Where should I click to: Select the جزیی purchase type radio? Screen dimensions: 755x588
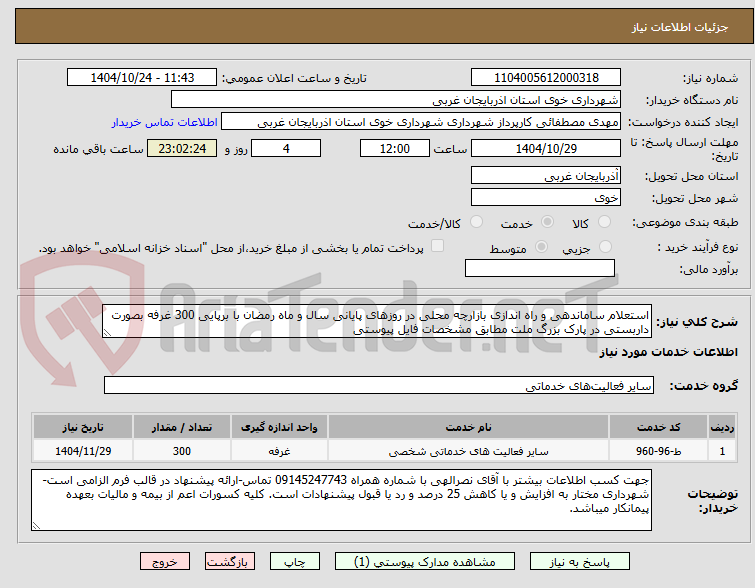tap(605, 247)
